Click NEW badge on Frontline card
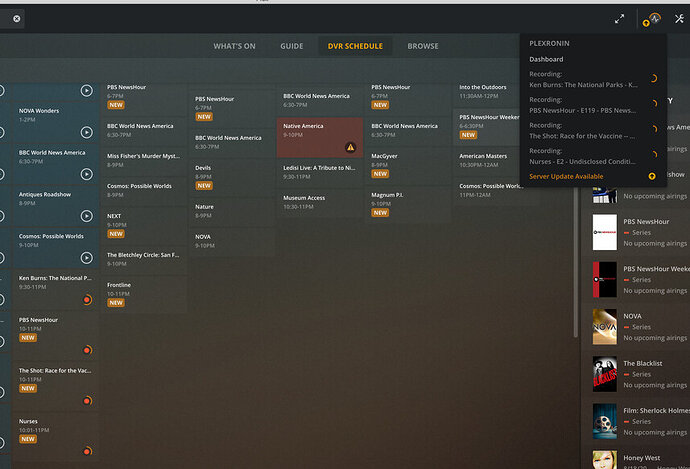Viewport: 690px width, 469px height. point(116,303)
